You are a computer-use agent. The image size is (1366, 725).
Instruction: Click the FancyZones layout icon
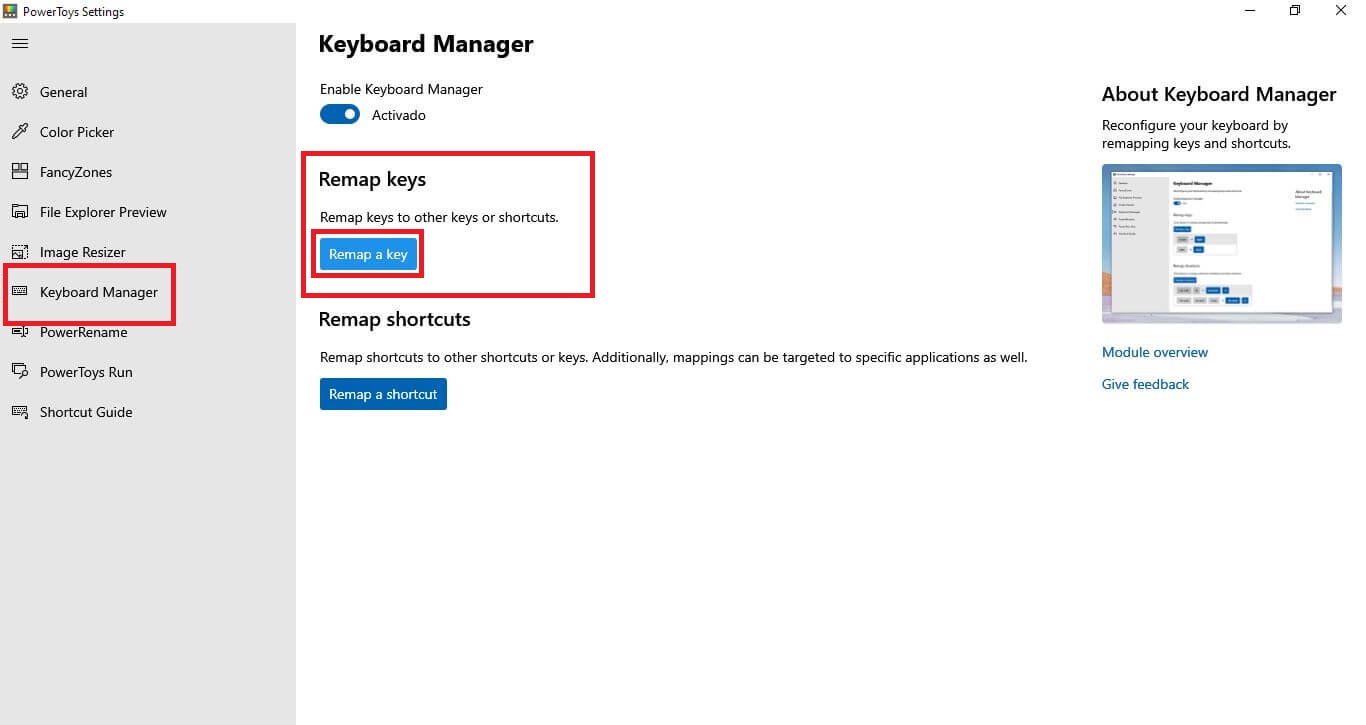pos(20,172)
